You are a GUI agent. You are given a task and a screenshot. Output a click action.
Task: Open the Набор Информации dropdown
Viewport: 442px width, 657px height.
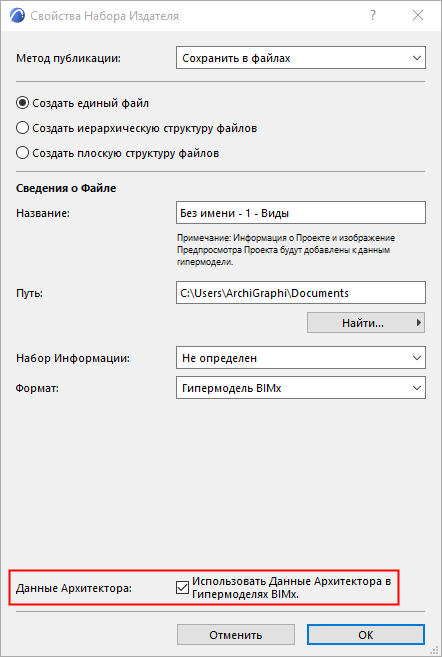301,358
